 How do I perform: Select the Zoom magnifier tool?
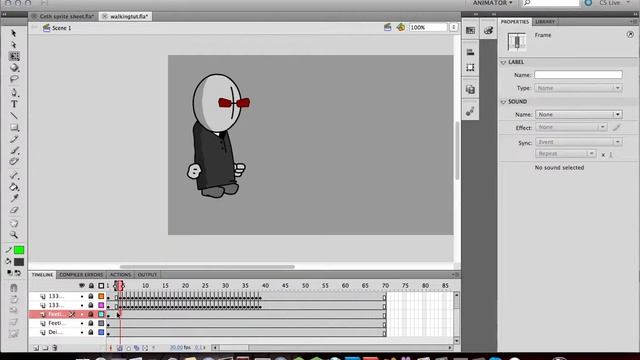(14, 235)
